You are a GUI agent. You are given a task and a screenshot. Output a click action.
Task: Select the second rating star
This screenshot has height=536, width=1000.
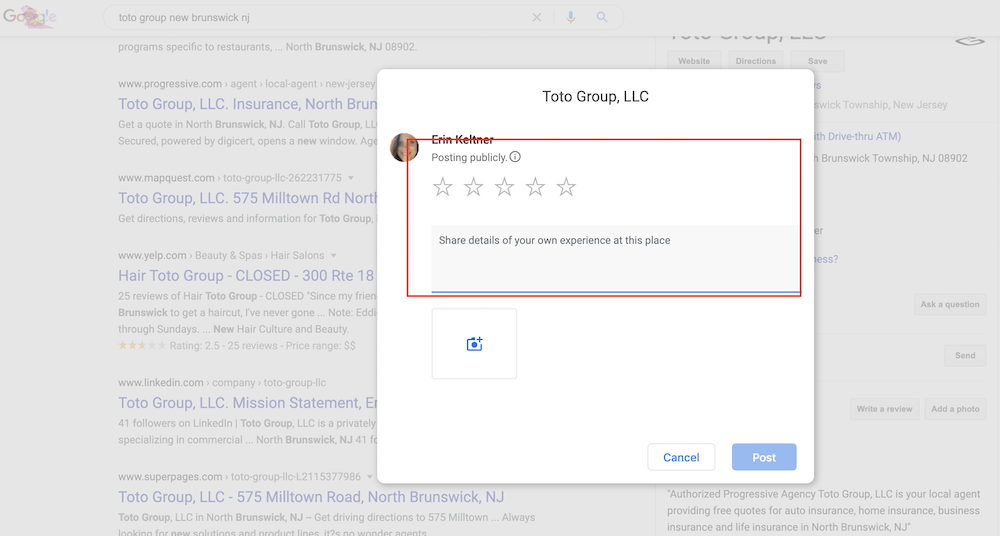pyautogui.click(x=473, y=187)
